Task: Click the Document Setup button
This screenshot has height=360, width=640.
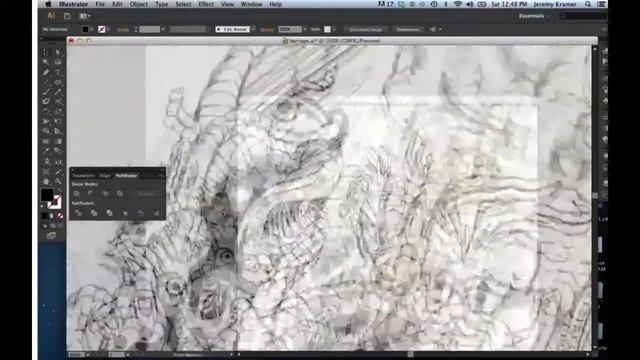Action: tap(365, 29)
